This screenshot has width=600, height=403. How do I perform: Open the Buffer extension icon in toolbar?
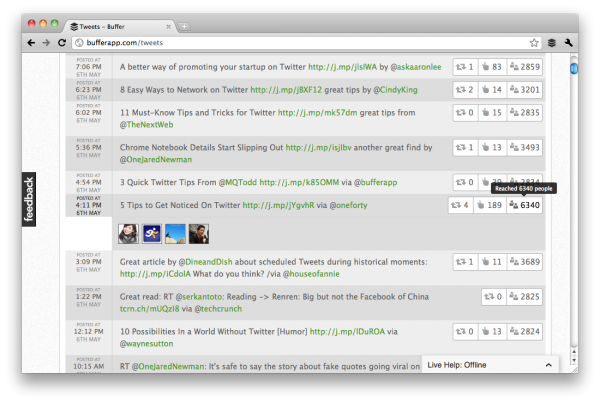(x=551, y=43)
